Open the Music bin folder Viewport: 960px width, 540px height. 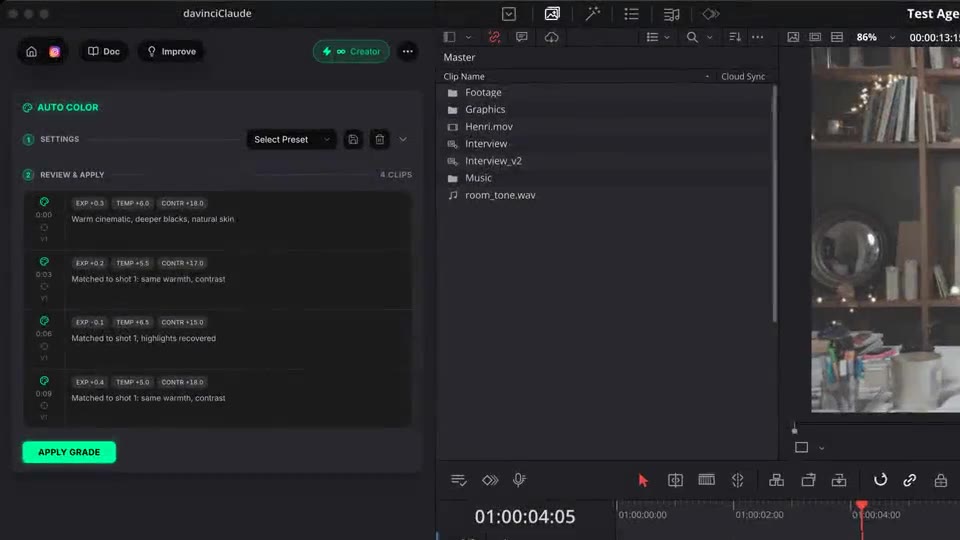click(478, 178)
